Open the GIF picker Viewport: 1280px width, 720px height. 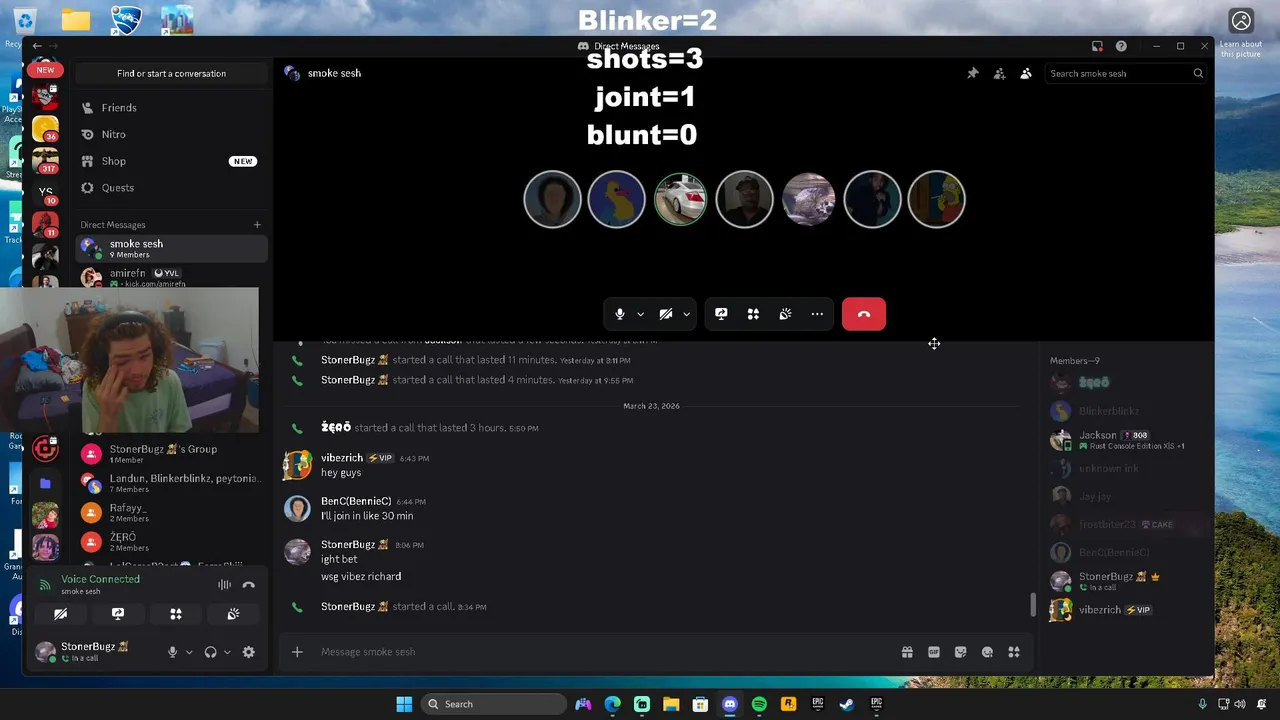click(934, 652)
